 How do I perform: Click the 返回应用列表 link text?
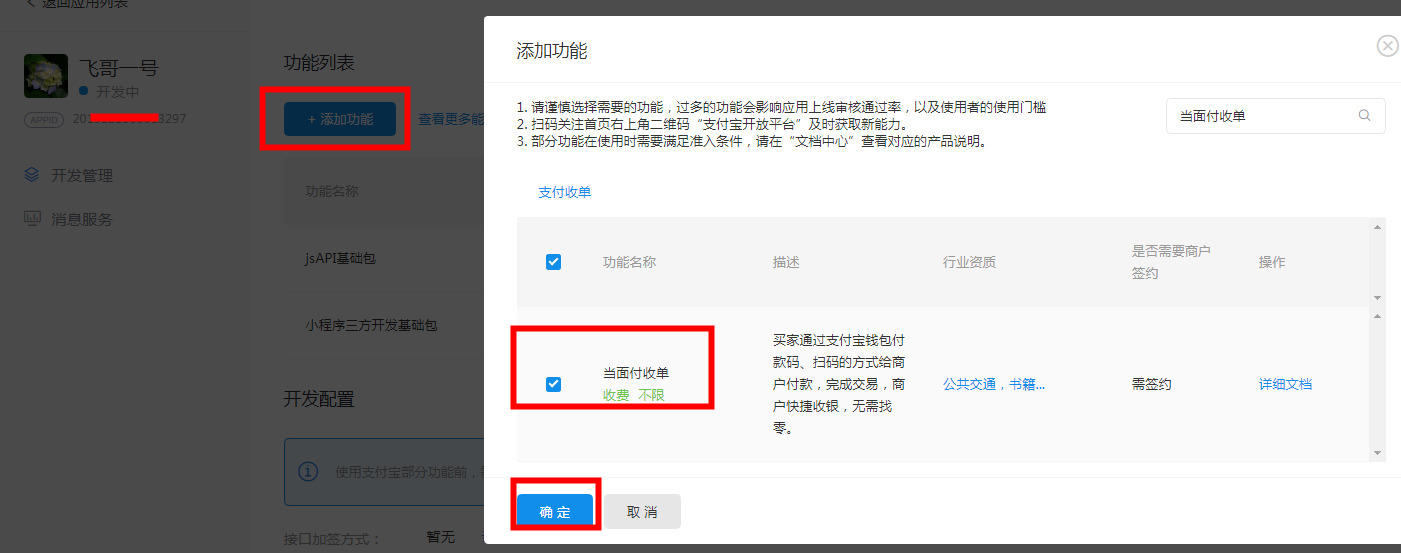(x=85, y=3)
